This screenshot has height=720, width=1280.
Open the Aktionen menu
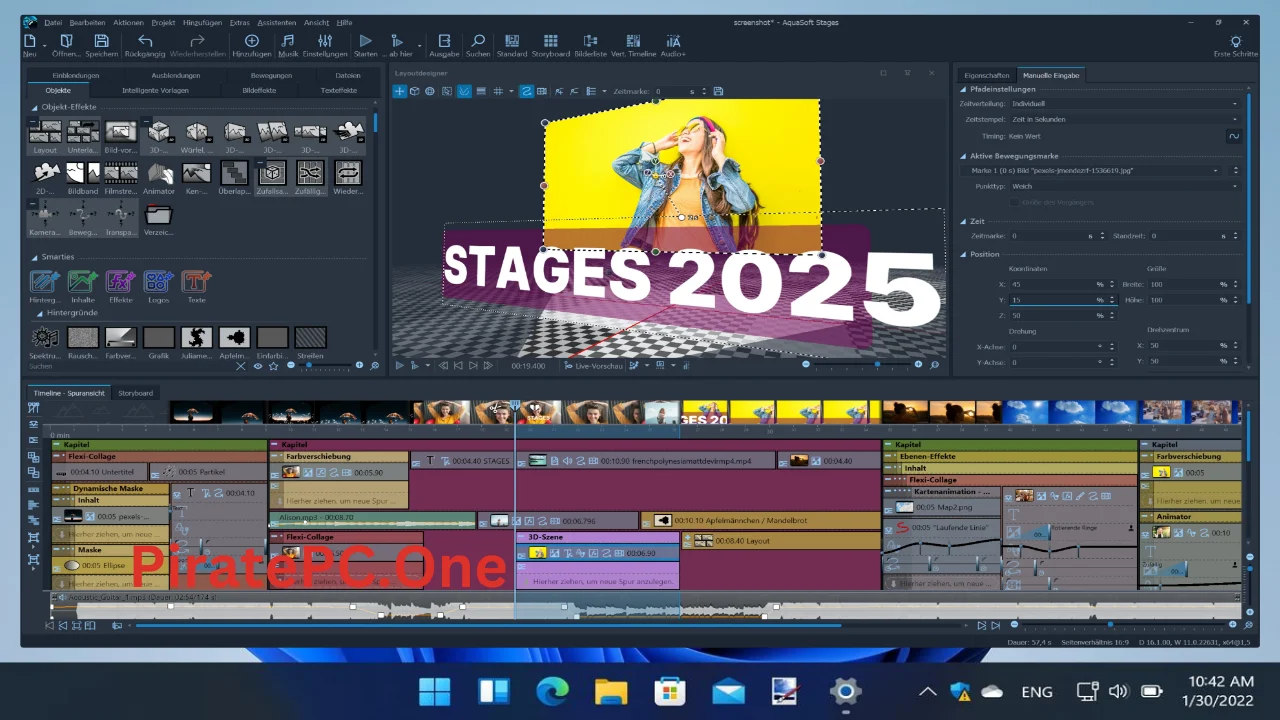[x=128, y=22]
